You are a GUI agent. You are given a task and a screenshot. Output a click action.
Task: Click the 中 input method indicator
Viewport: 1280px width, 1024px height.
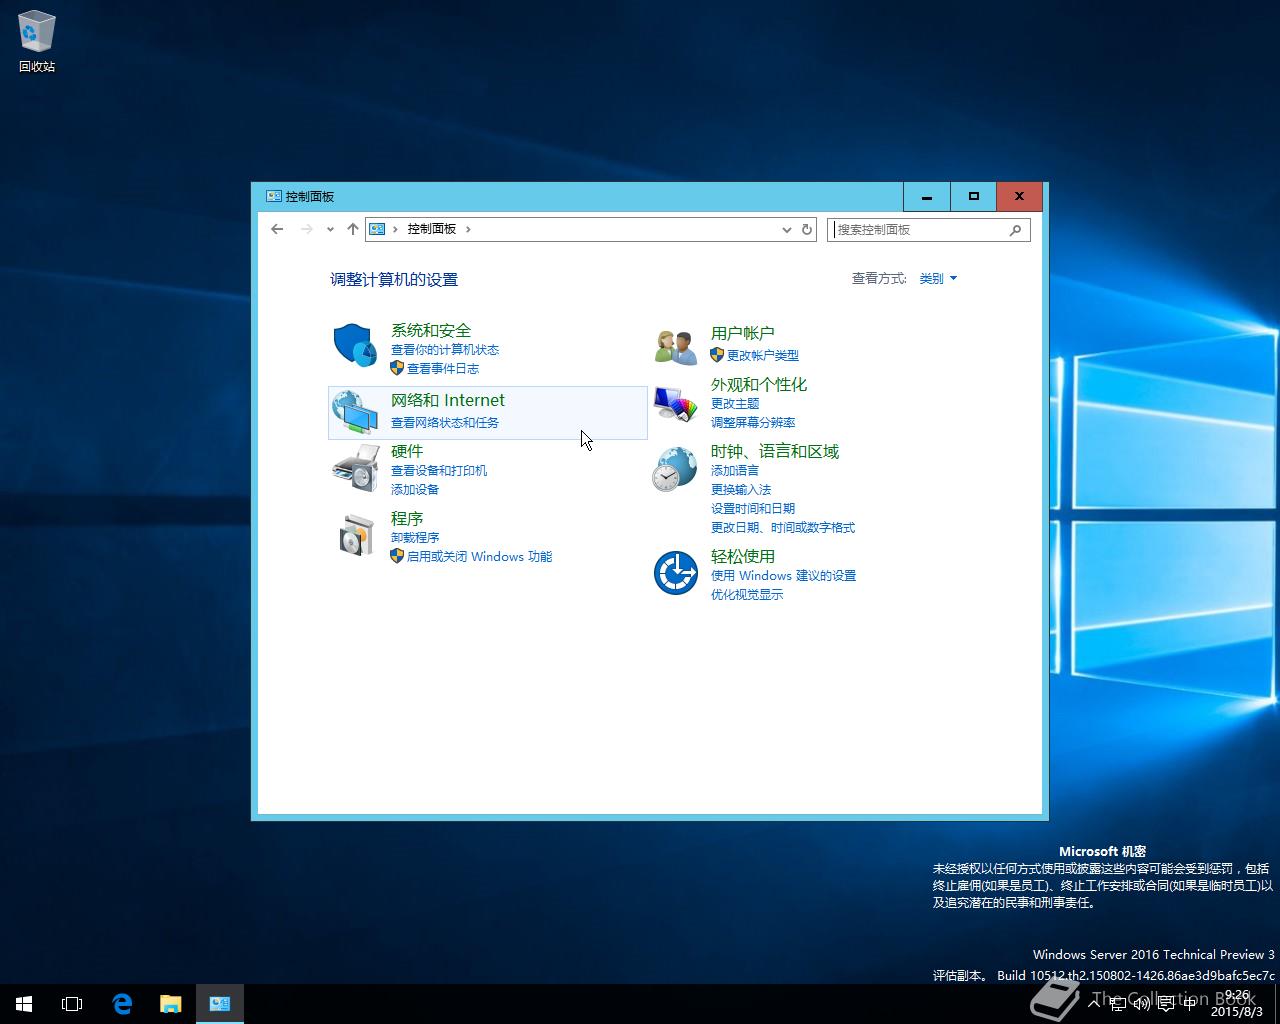(x=1189, y=1004)
